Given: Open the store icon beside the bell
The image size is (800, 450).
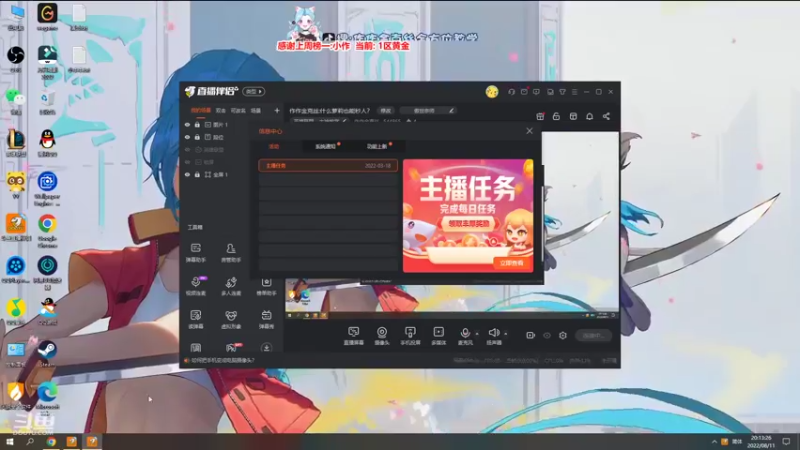Looking at the screenshot, I should [x=573, y=116].
